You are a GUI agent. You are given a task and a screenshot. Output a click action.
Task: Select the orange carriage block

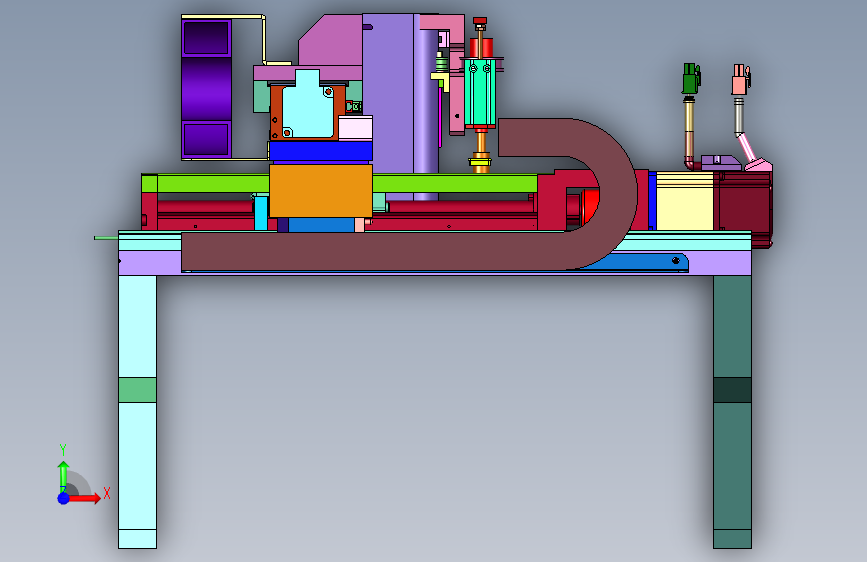click(321, 191)
